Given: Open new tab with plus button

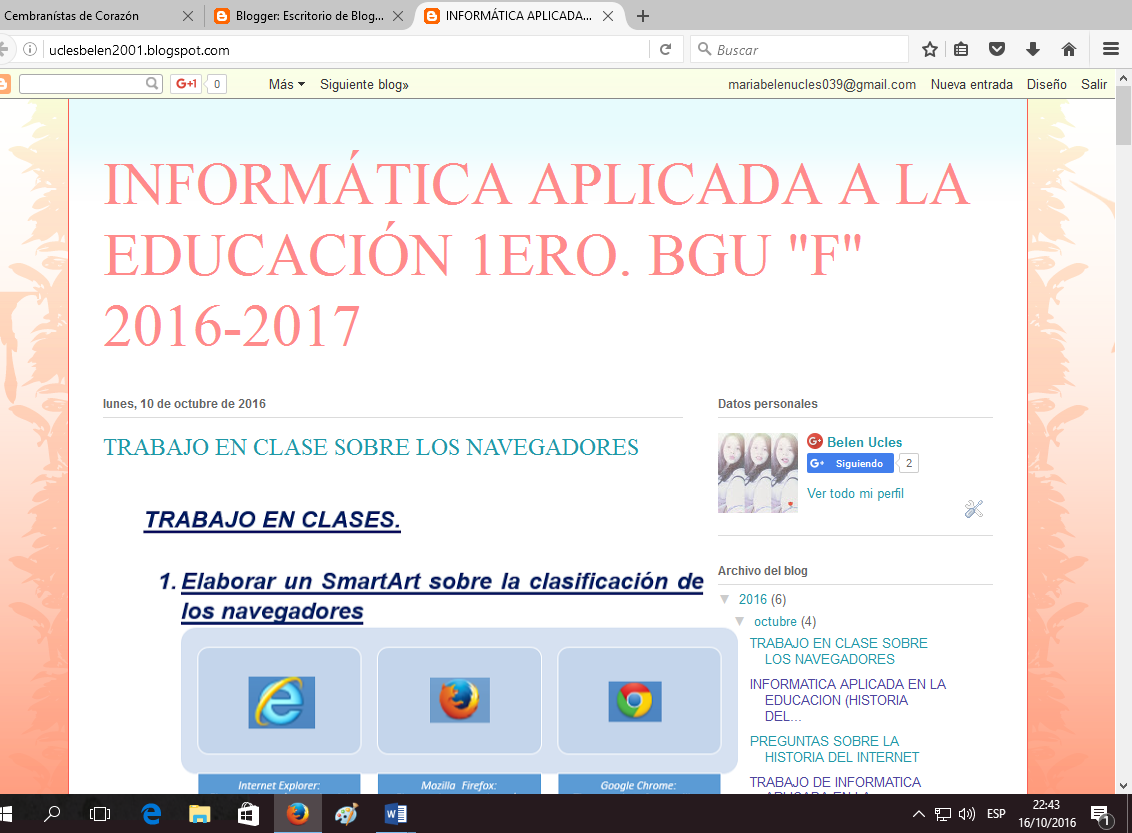Looking at the screenshot, I should click(643, 16).
